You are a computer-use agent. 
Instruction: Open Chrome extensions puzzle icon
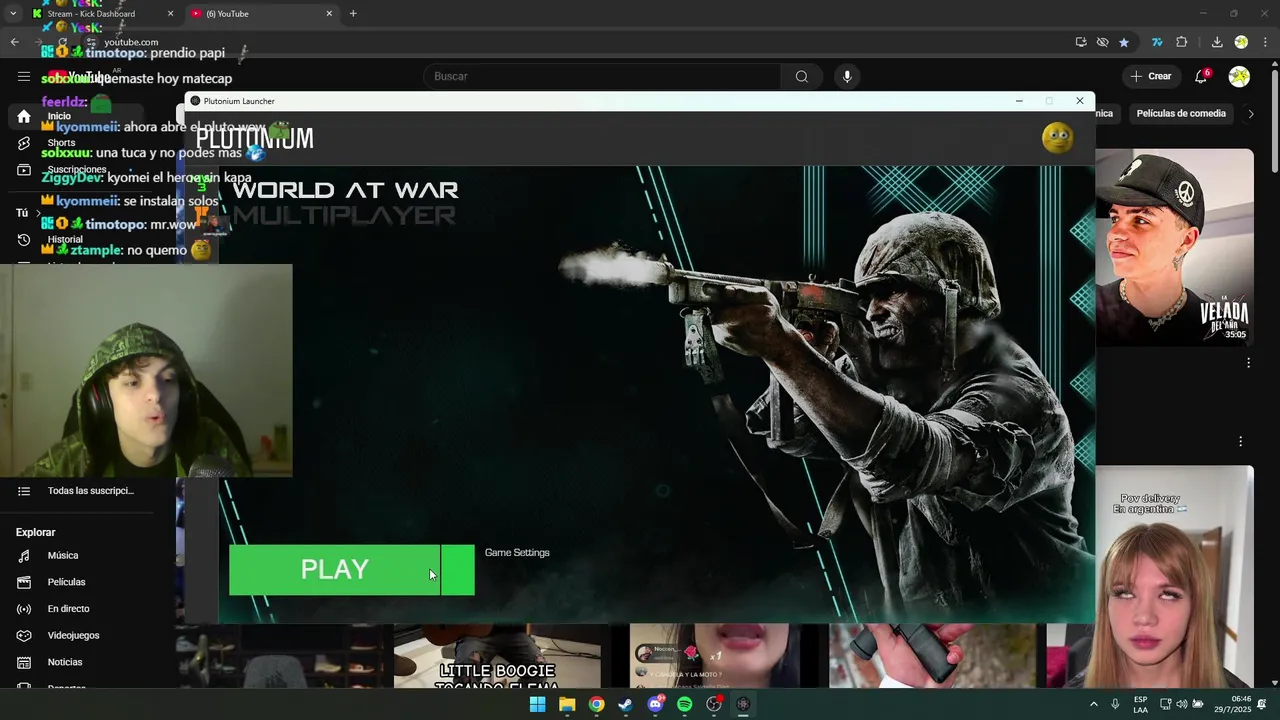1182,42
